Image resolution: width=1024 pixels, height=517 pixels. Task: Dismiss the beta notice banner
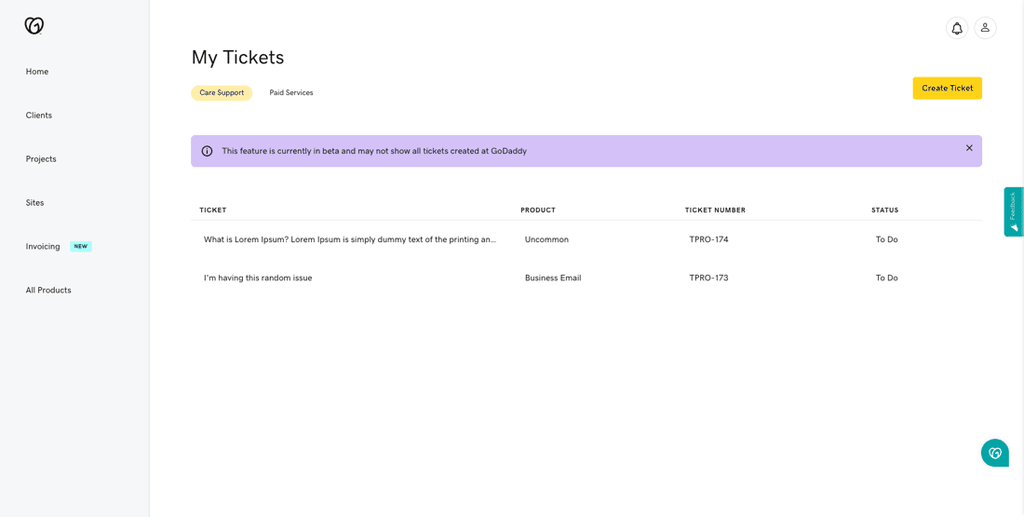[x=969, y=148]
